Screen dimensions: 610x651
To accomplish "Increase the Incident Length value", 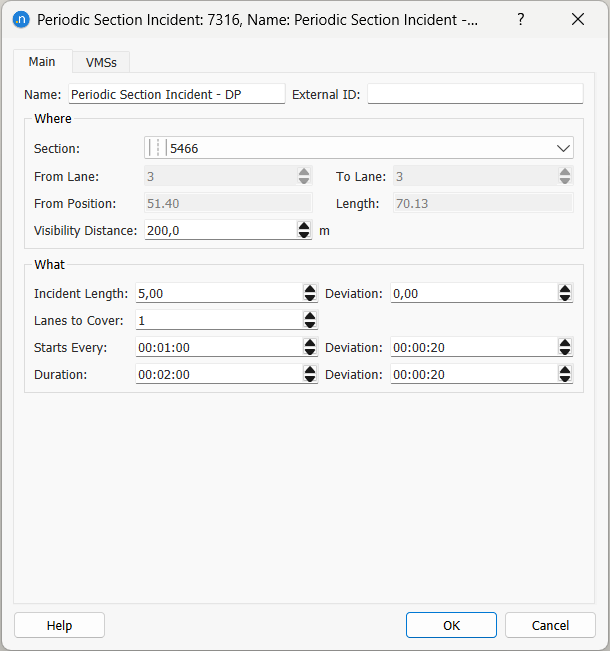I will click(310, 288).
